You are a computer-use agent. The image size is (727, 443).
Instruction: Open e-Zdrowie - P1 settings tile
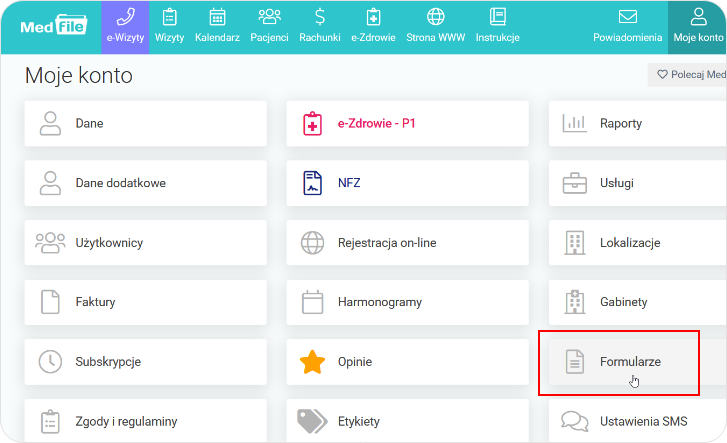(407, 124)
